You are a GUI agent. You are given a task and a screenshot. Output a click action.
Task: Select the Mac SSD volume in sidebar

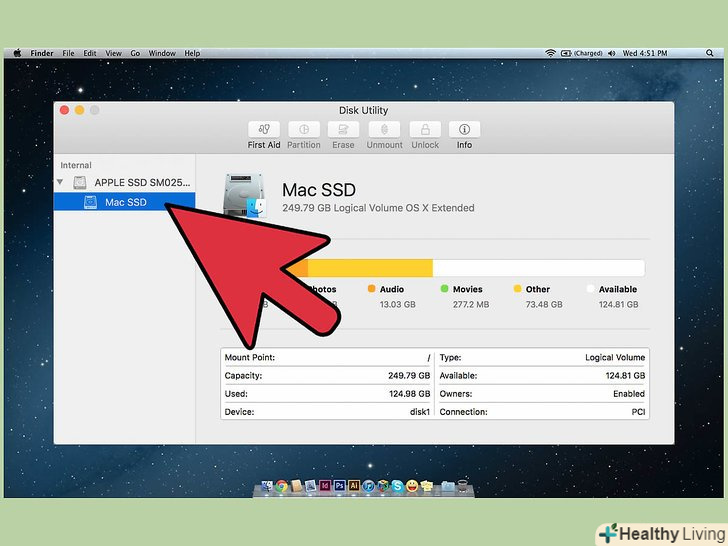(x=124, y=202)
